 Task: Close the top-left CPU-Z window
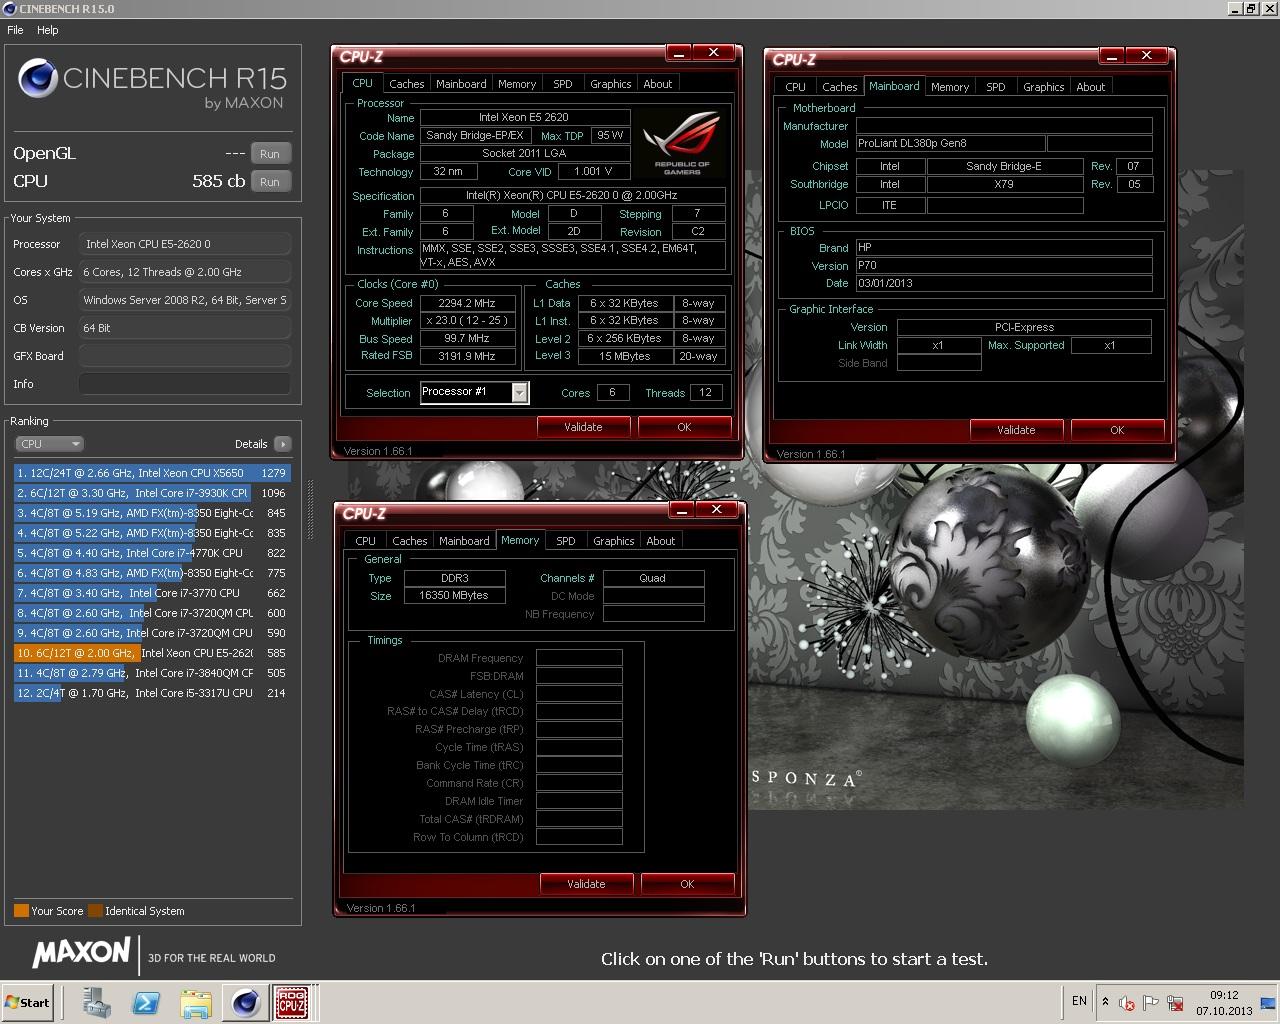[x=713, y=54]
